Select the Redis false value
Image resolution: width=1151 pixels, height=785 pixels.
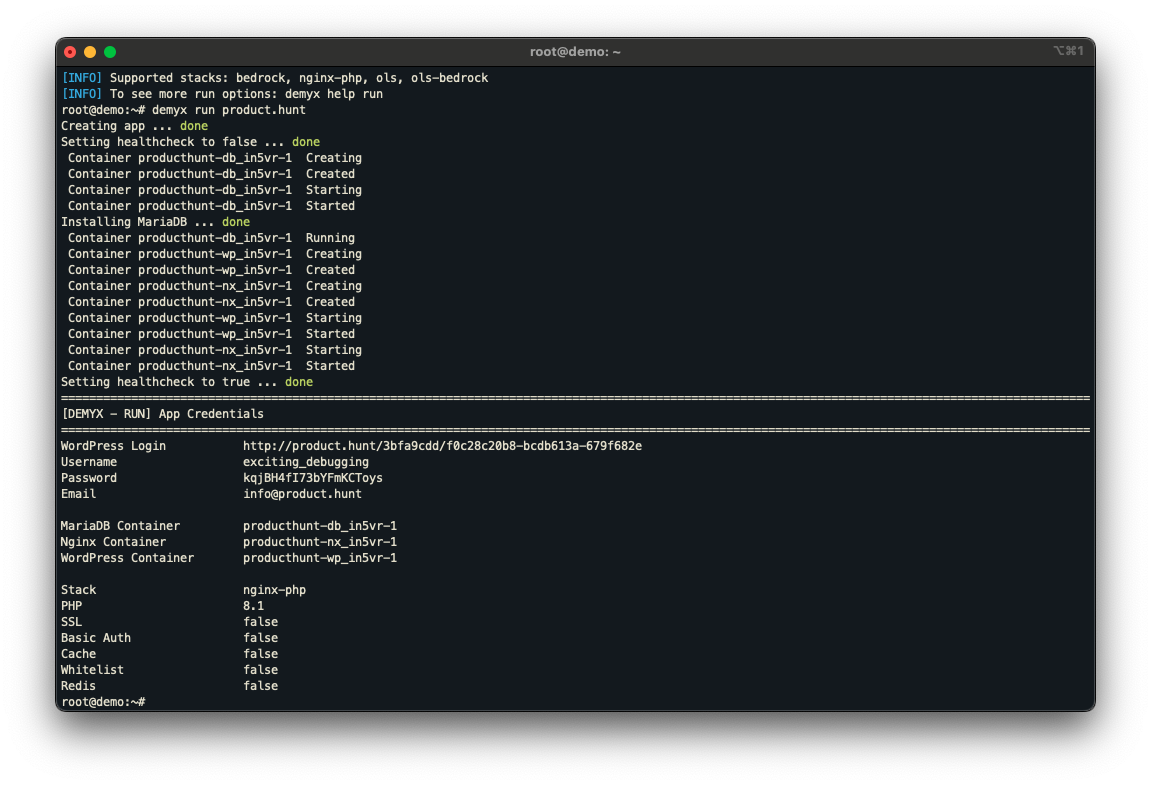[x=261, y=686]
